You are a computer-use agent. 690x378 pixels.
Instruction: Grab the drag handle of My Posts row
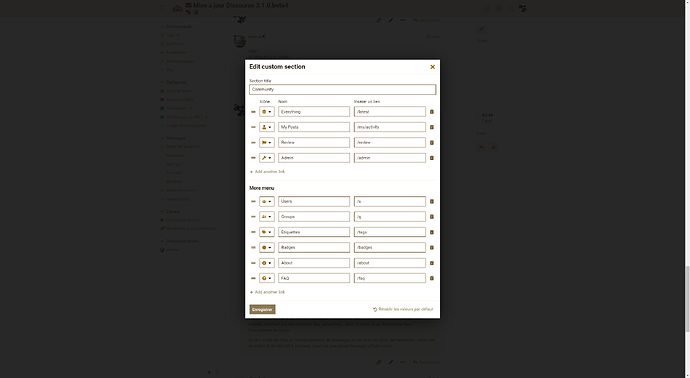tap(253, 127)
